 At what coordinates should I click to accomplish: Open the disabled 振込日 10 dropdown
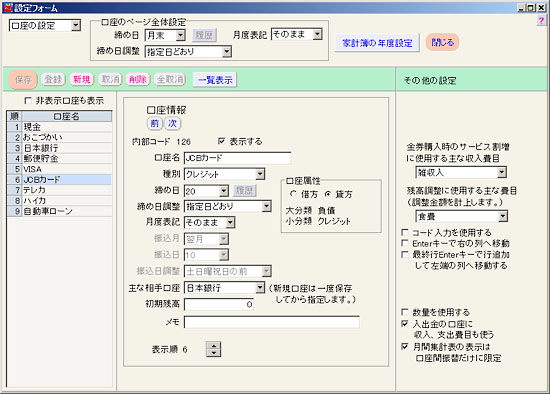(x=223, y=255)
